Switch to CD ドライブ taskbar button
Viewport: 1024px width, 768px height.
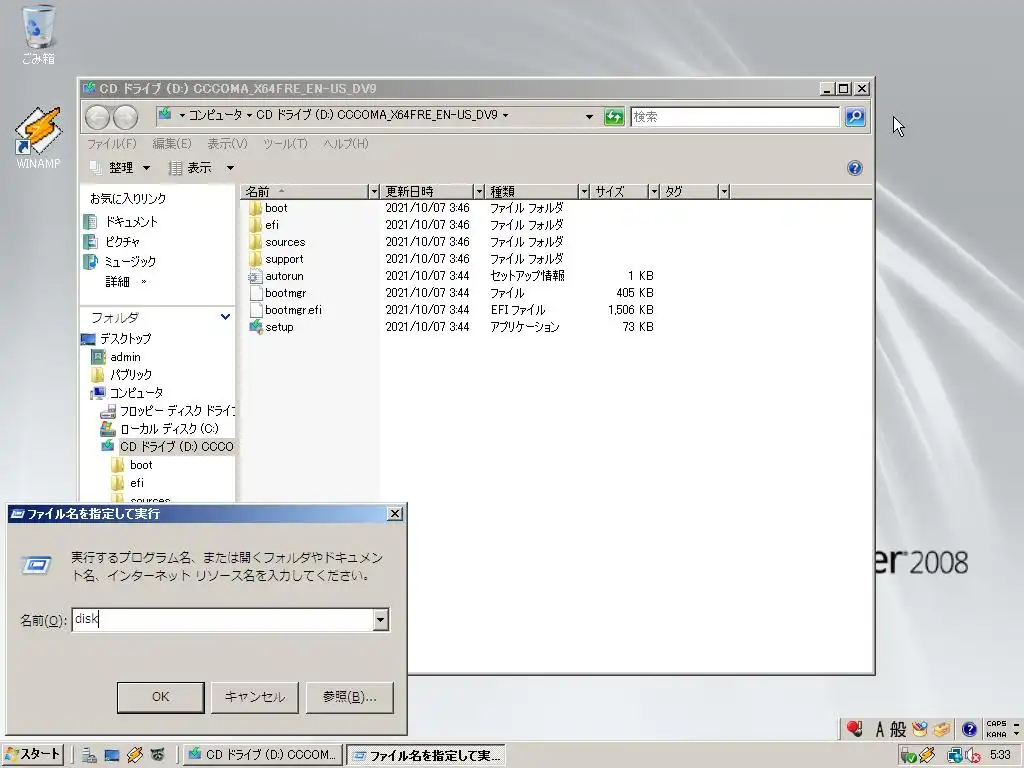click(262, 755)
